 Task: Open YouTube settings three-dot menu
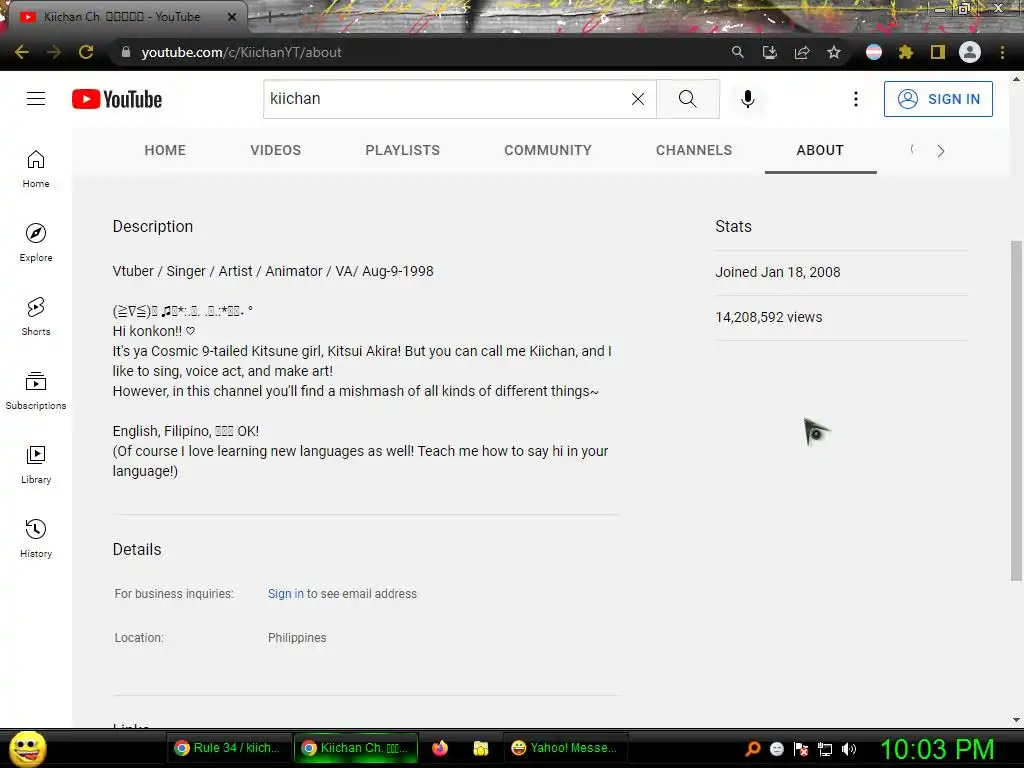click(x=856, y=99)
